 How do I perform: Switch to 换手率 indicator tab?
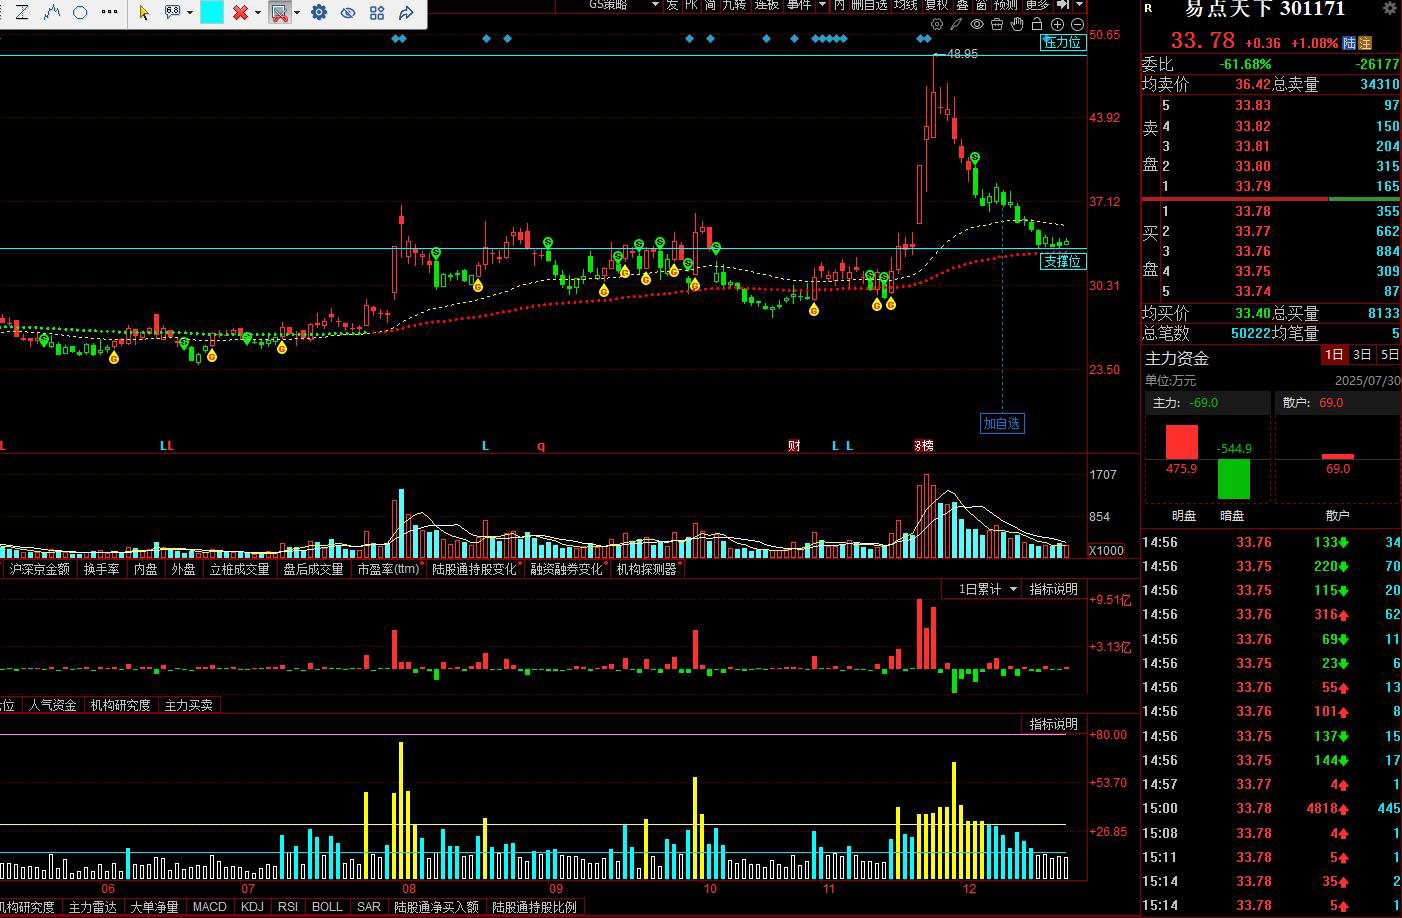tap(101, 569)
